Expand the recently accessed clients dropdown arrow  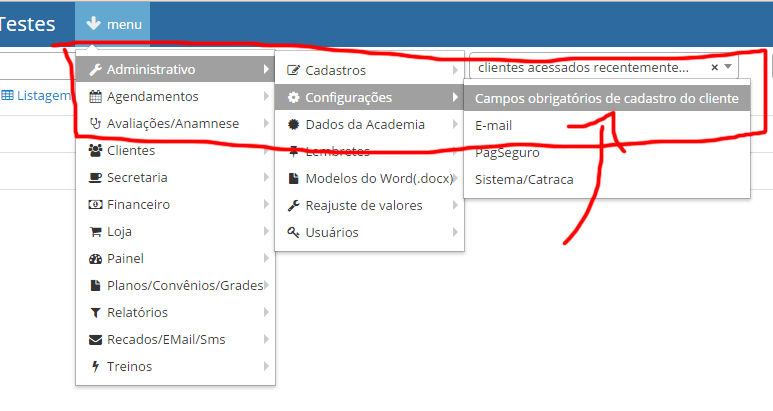coord(729,67)
